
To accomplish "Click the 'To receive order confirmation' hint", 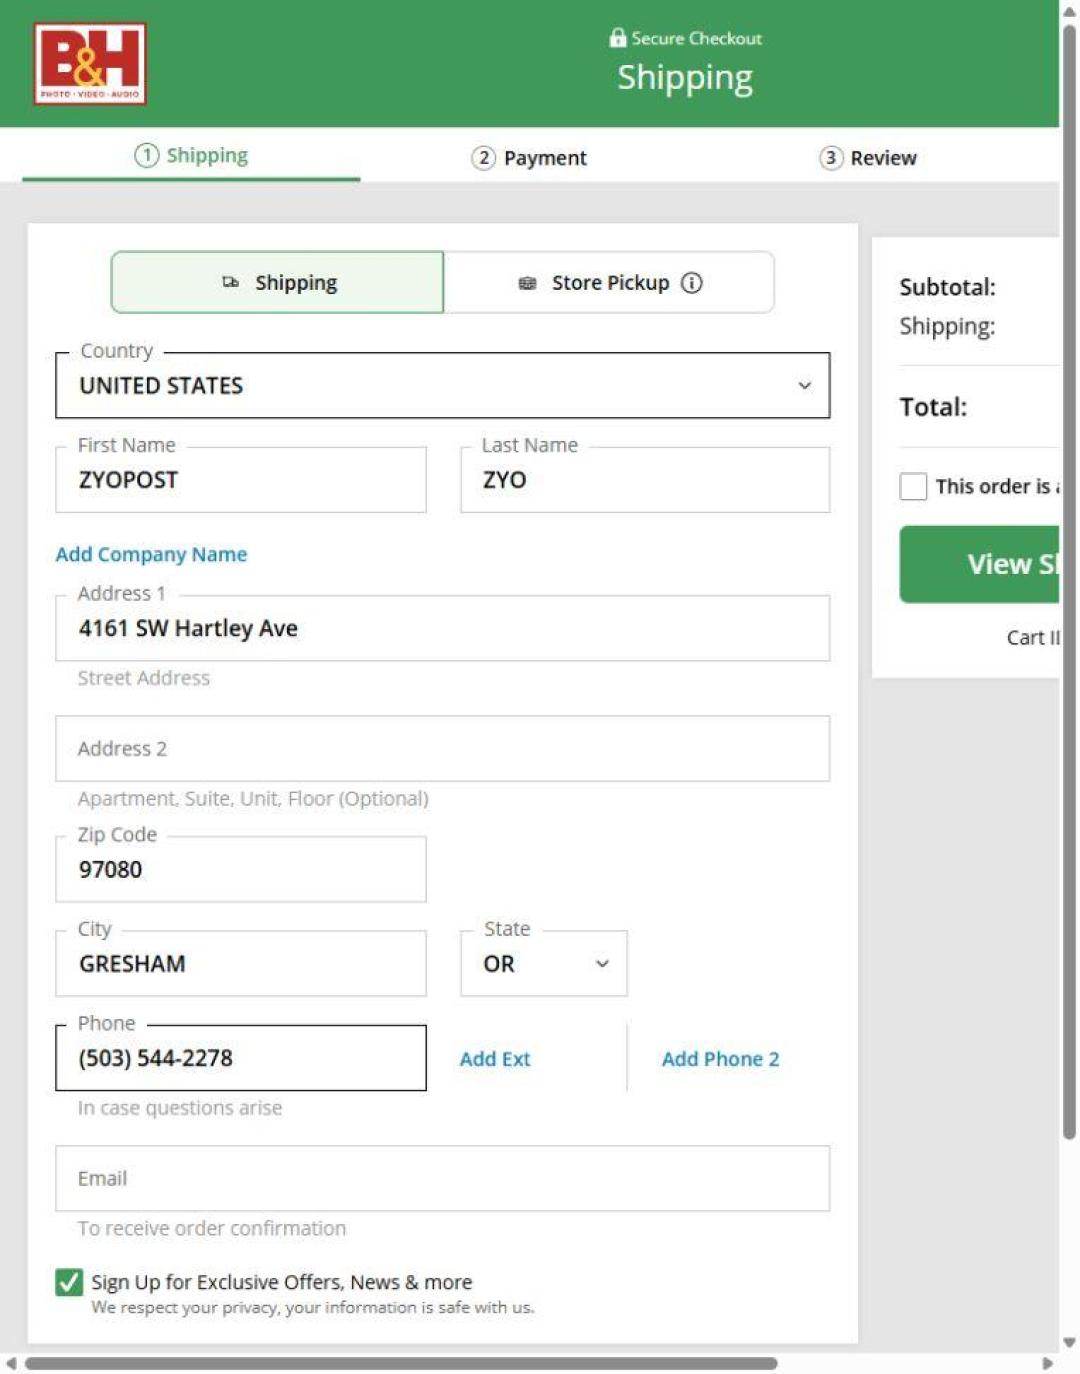I will pyautogui.click(x=212, y=1228).
